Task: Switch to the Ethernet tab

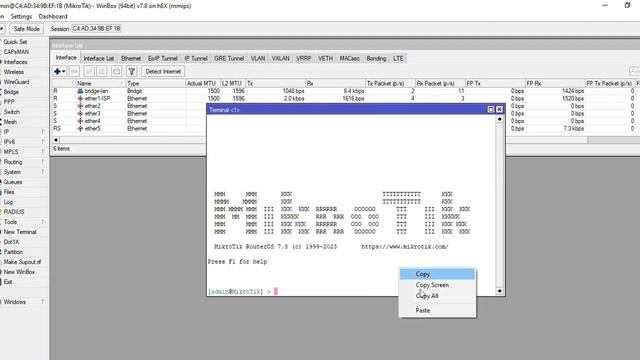Action: pos(131,58)
